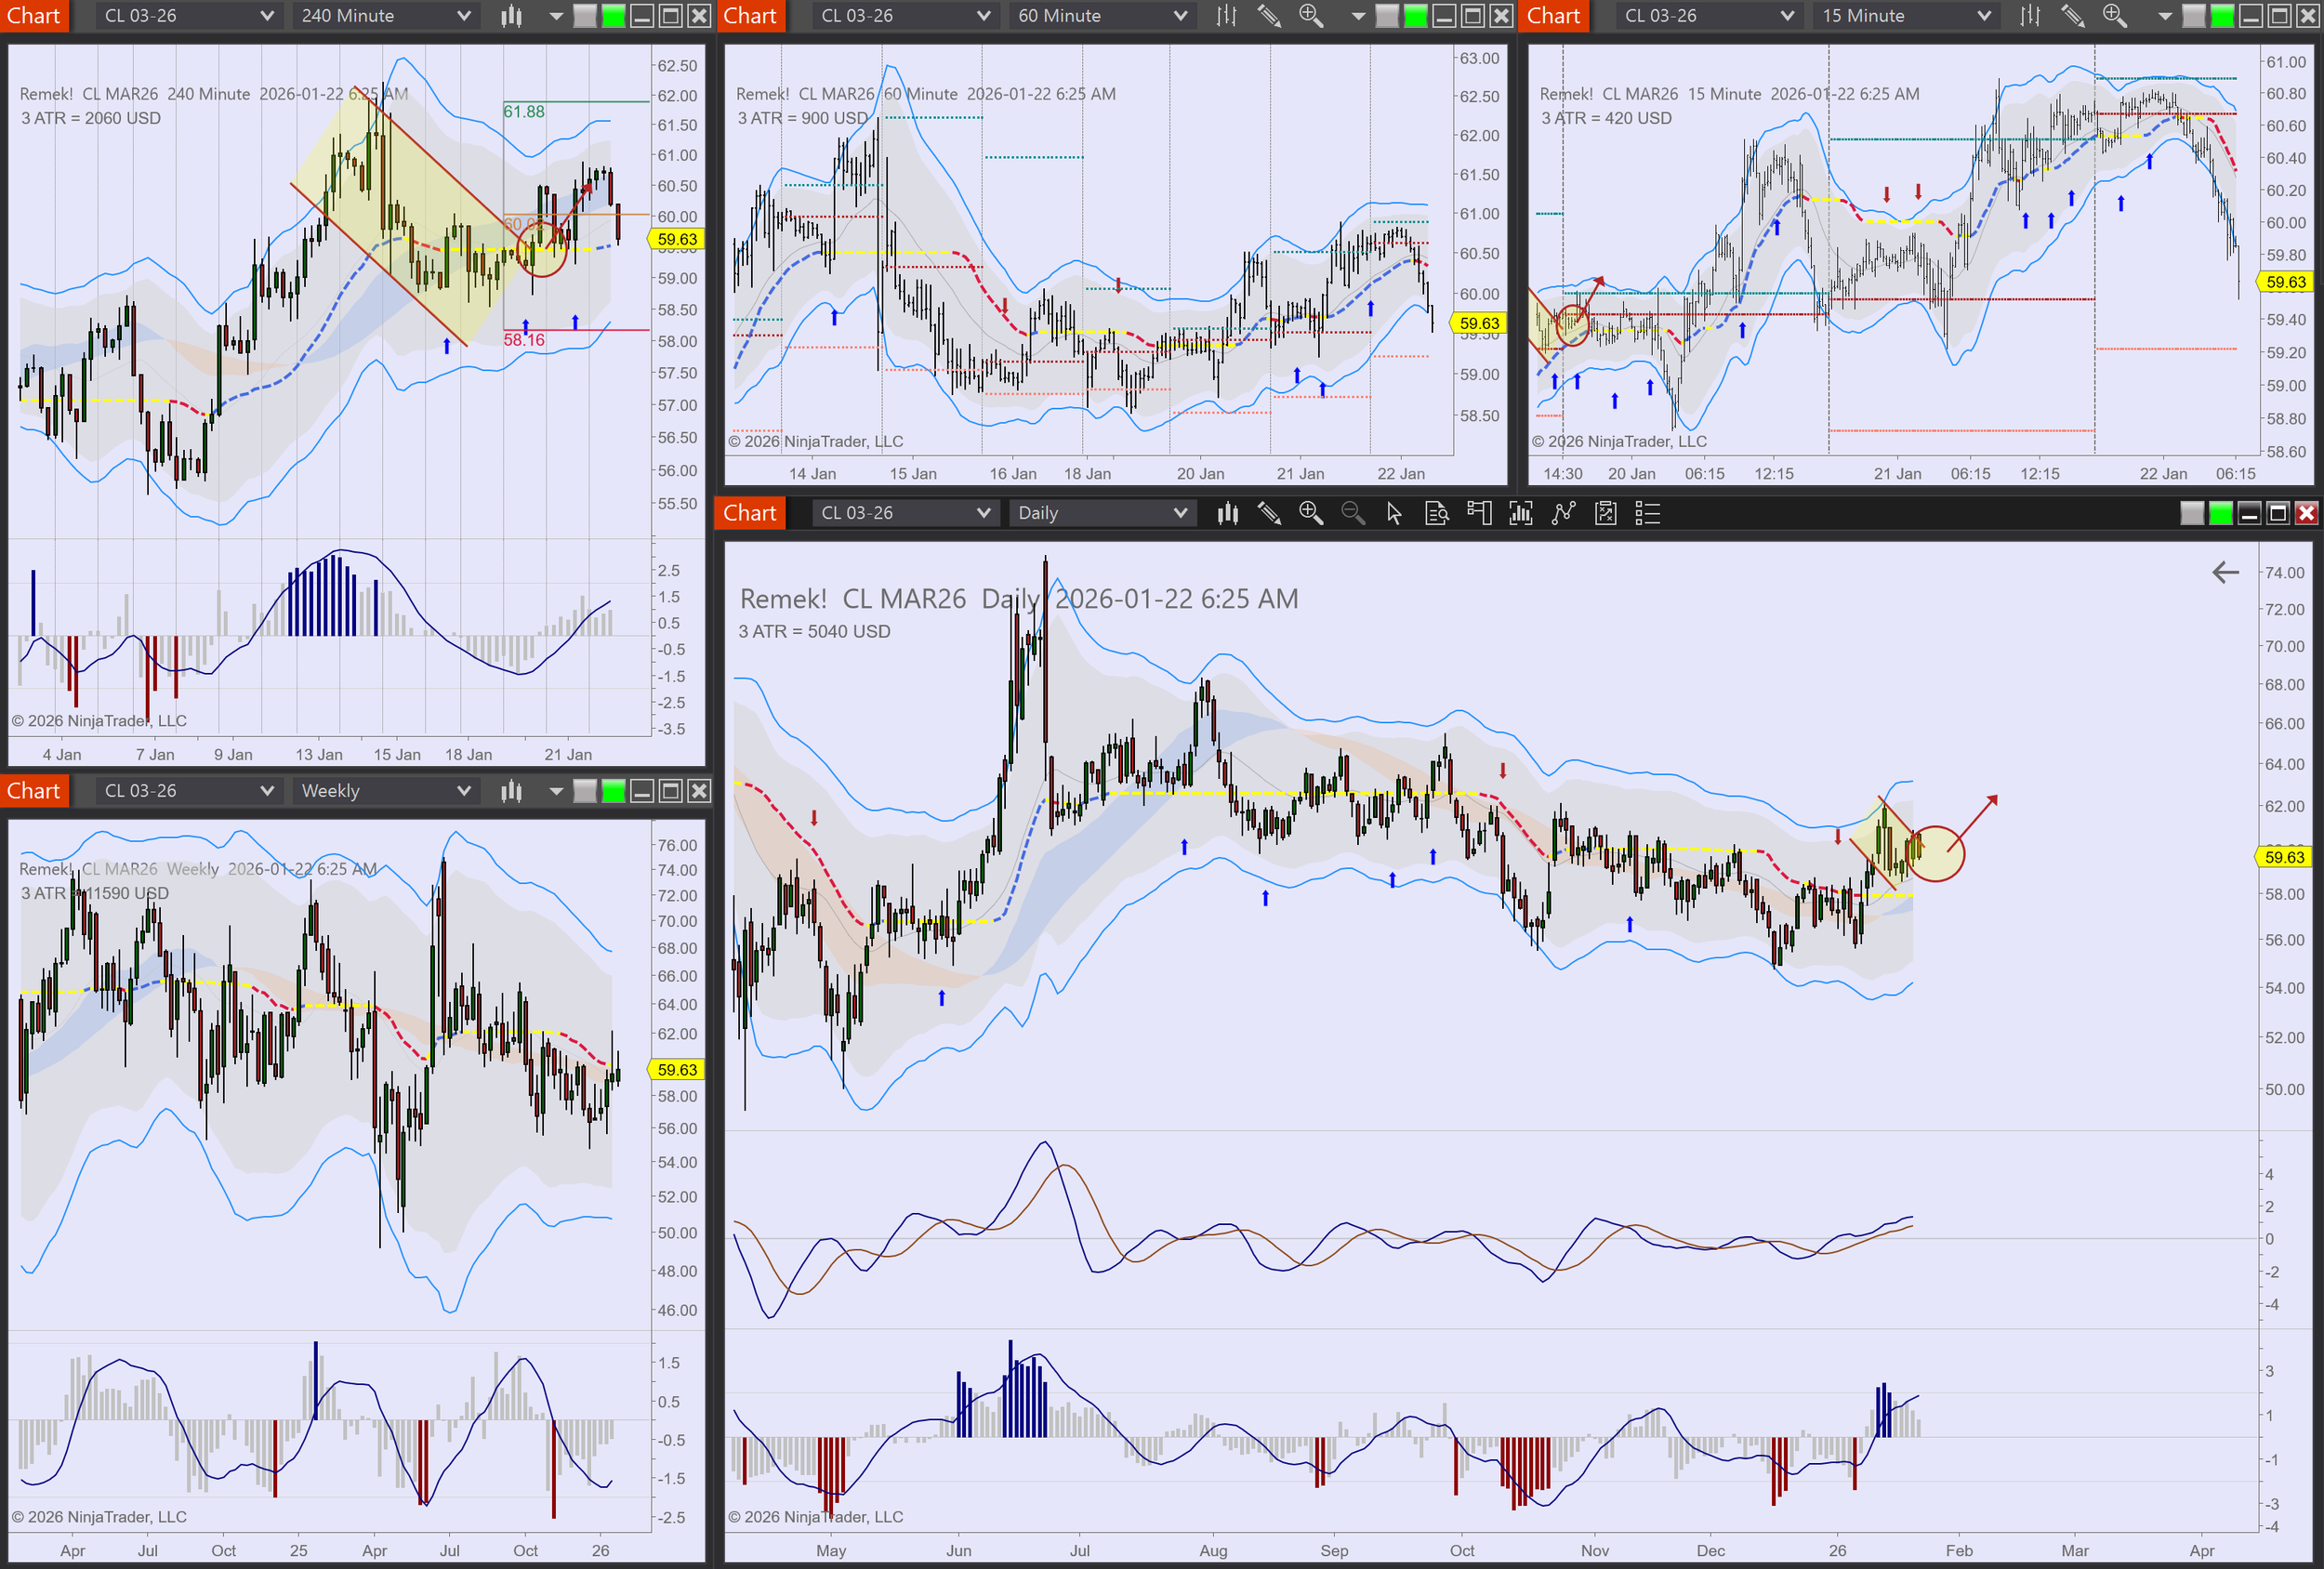This screenshot has height=1569, width=2324.
Task: Toggle green link button on Daily chart
Action: [x=2220, y=513]
